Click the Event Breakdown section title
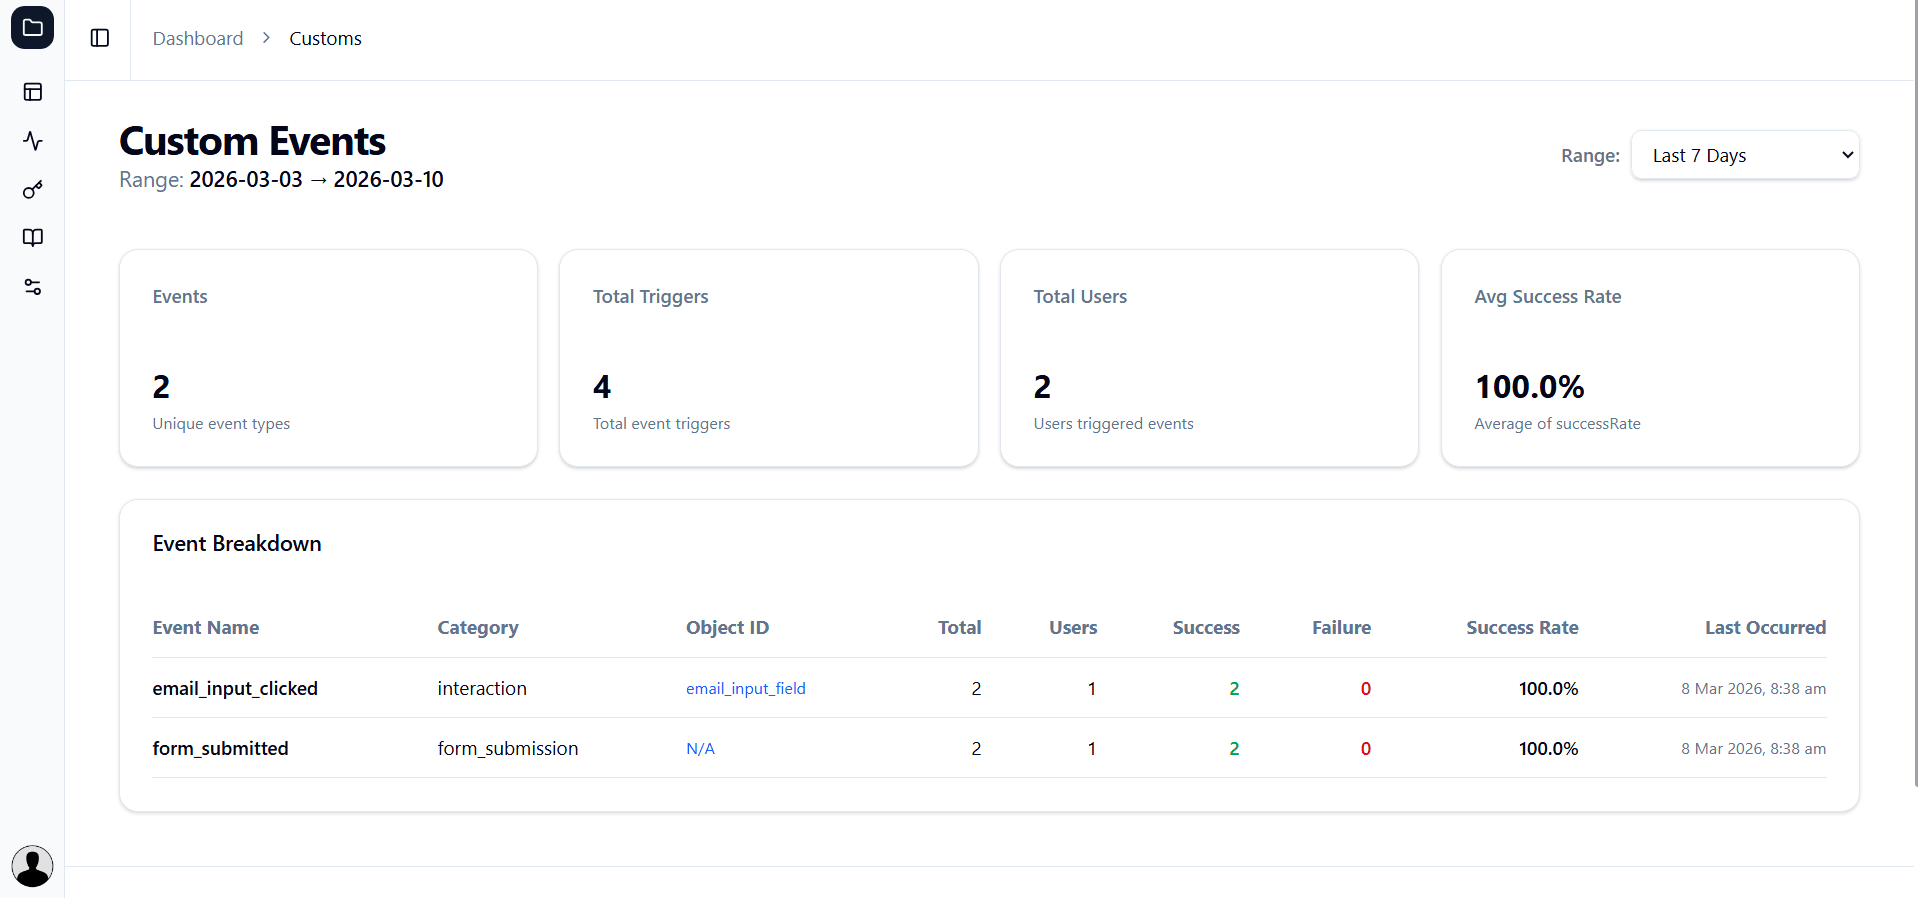 coord(237,543)
